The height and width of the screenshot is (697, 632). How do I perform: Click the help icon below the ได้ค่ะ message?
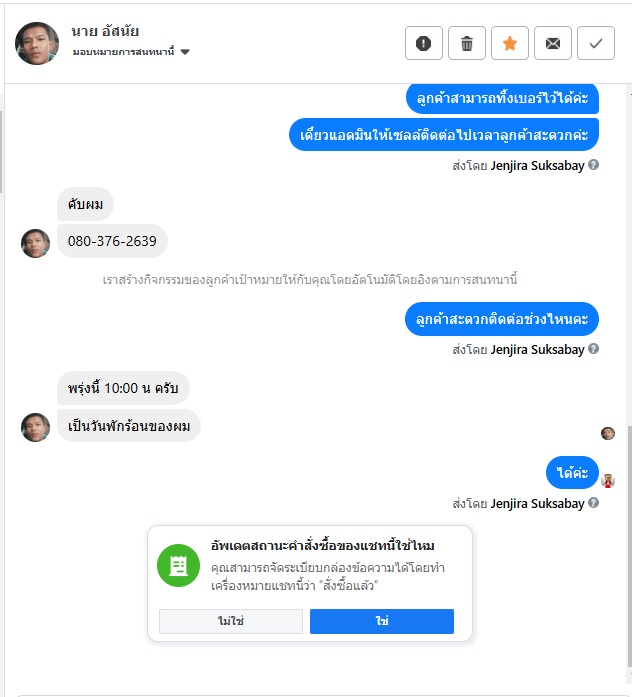click(593, 503)
